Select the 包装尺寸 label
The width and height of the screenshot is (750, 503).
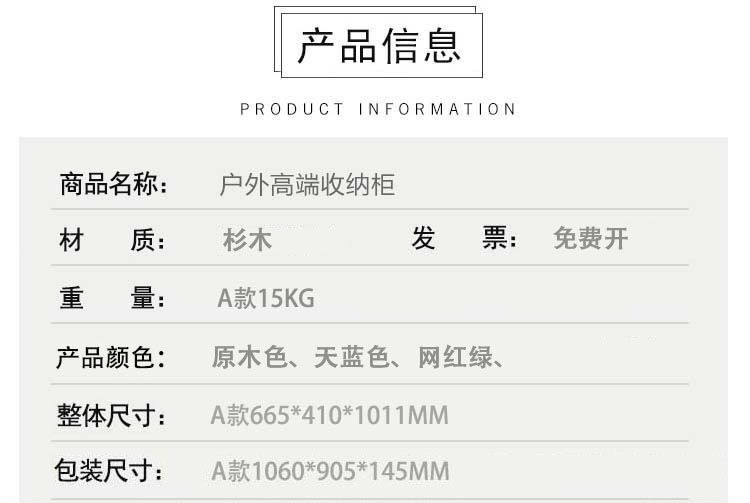pyautogui.click(x=111, y=471)
